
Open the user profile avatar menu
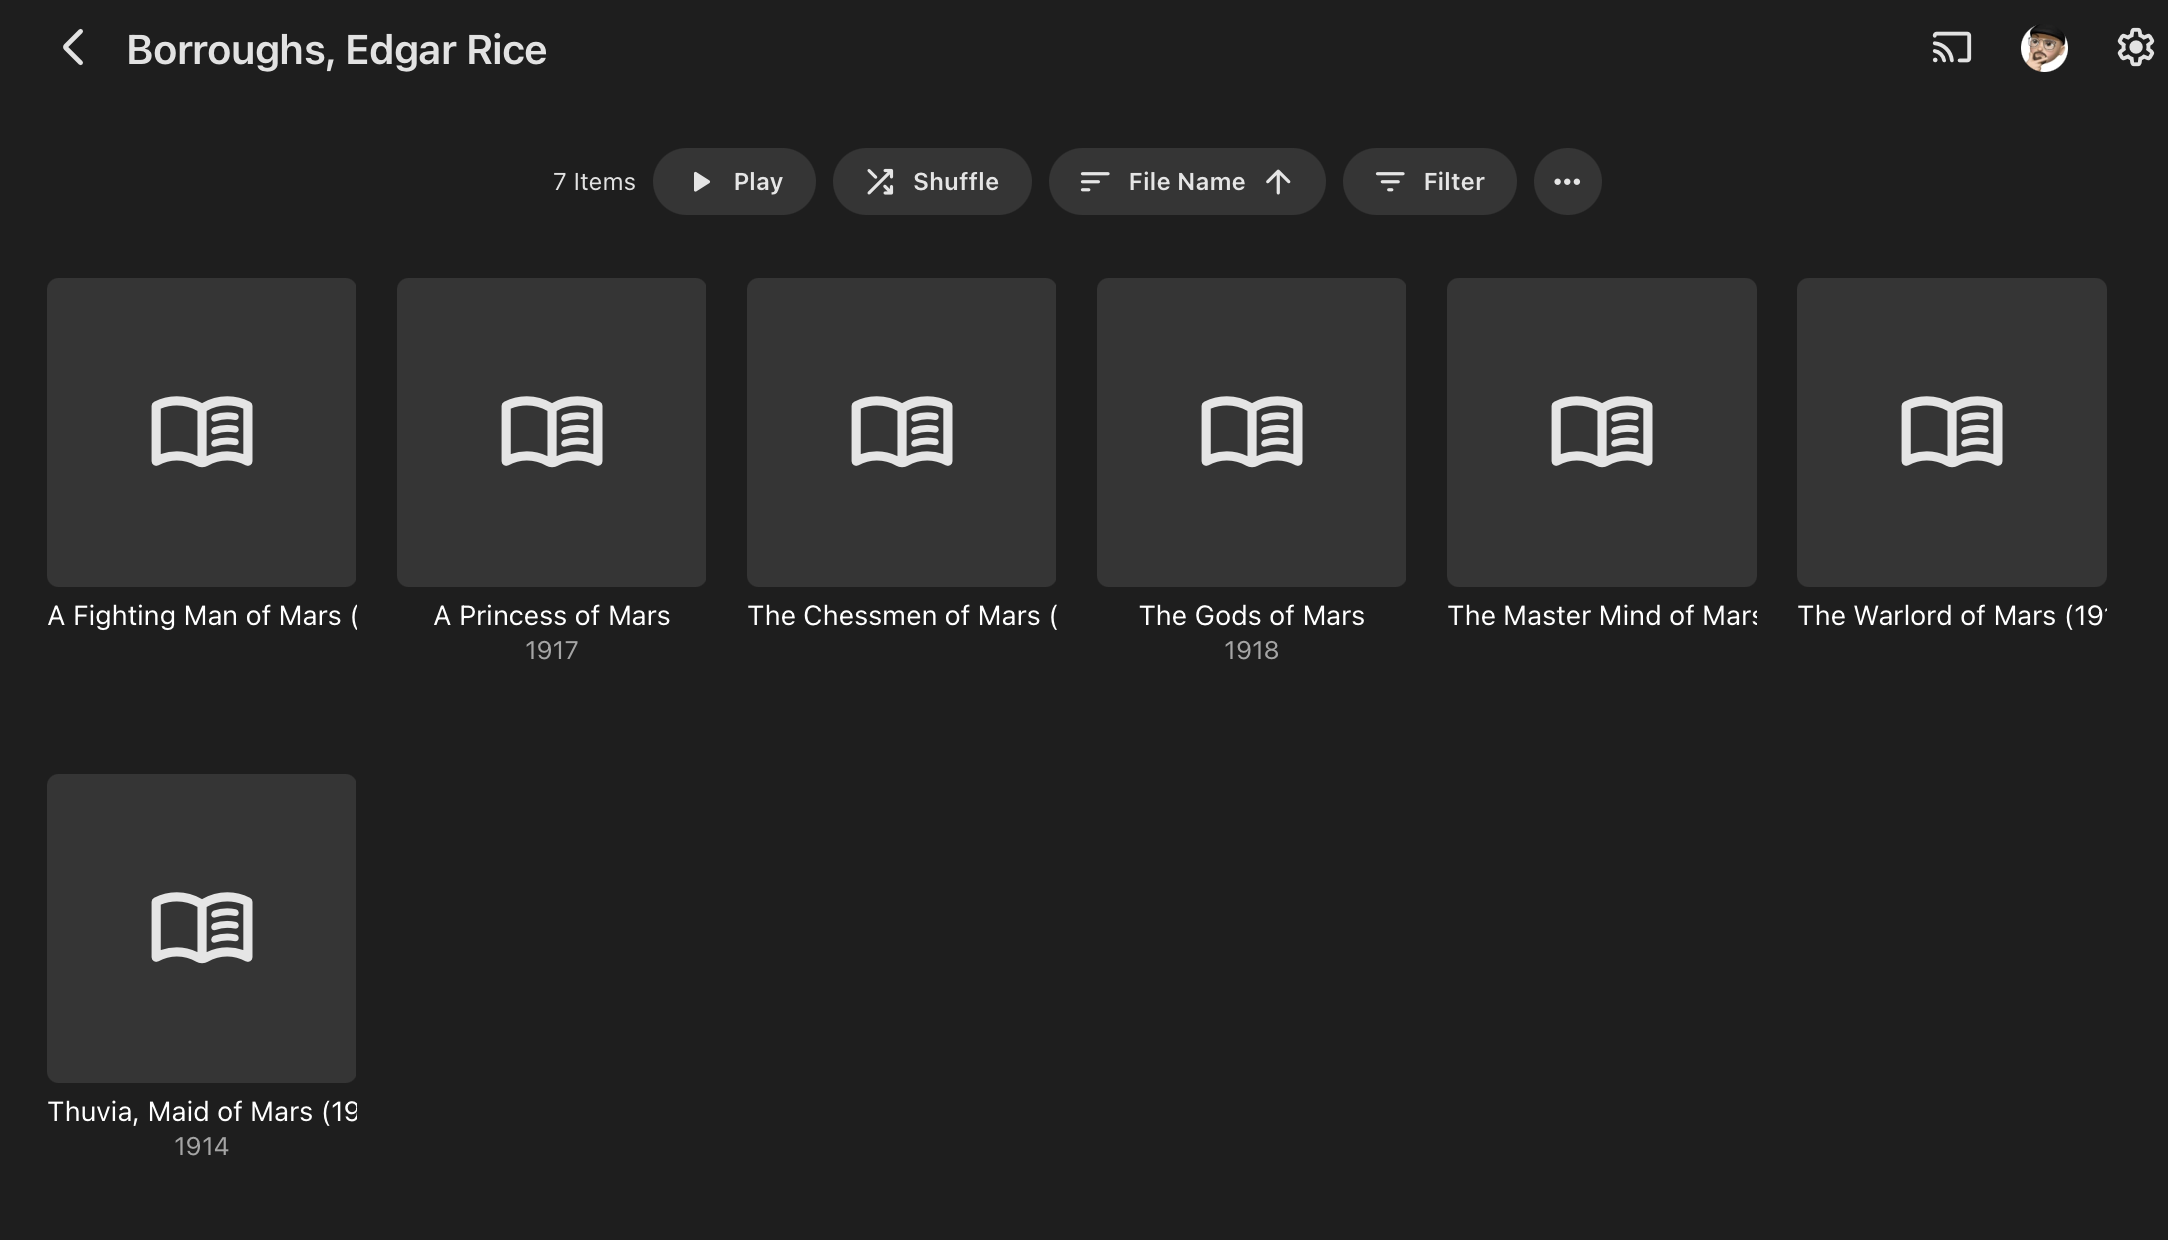pyautogui.click(x=2044, y=48)
